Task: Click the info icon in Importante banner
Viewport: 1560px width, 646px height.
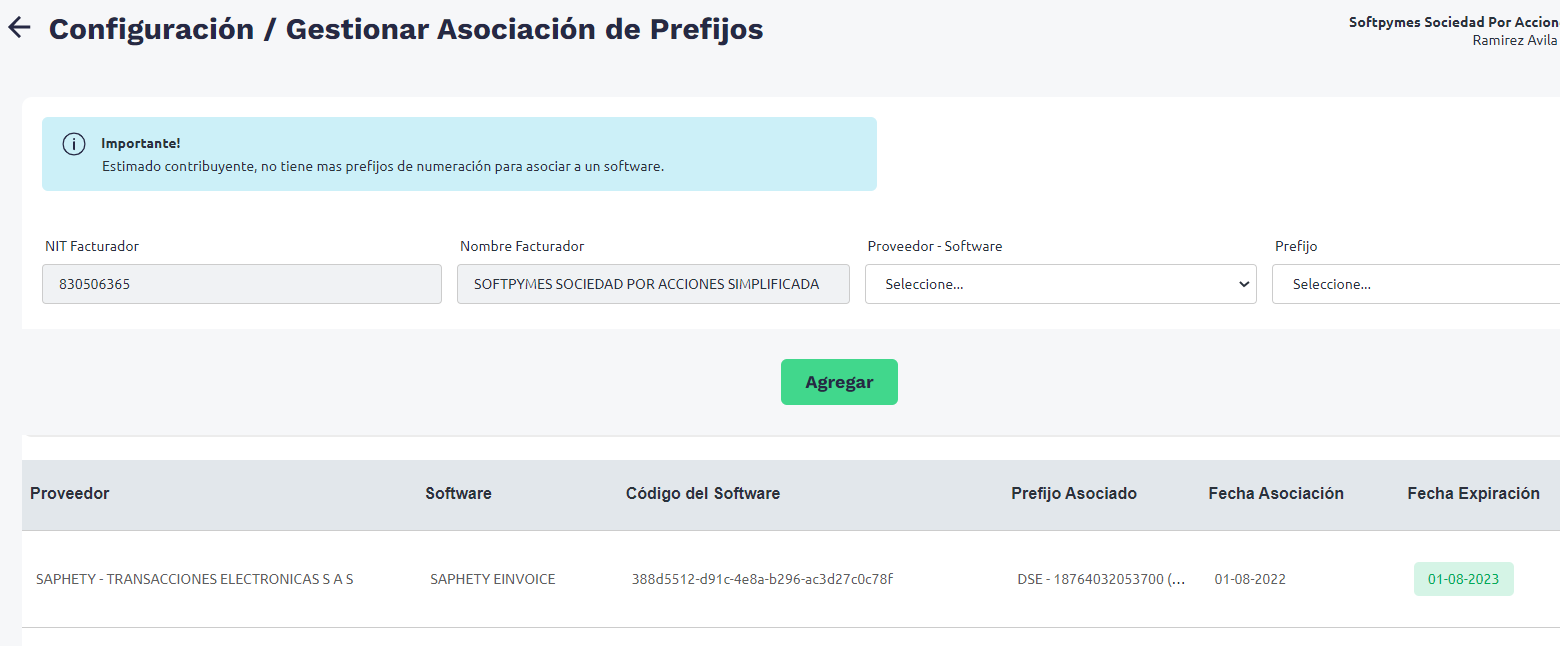Action: (x=74, y=144)
